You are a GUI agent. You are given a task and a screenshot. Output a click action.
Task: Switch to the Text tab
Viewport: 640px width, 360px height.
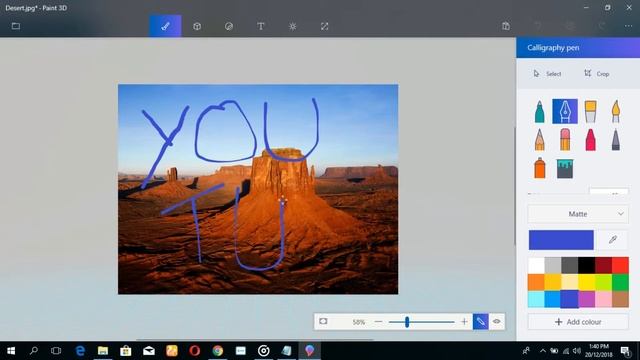pos(261,26)
